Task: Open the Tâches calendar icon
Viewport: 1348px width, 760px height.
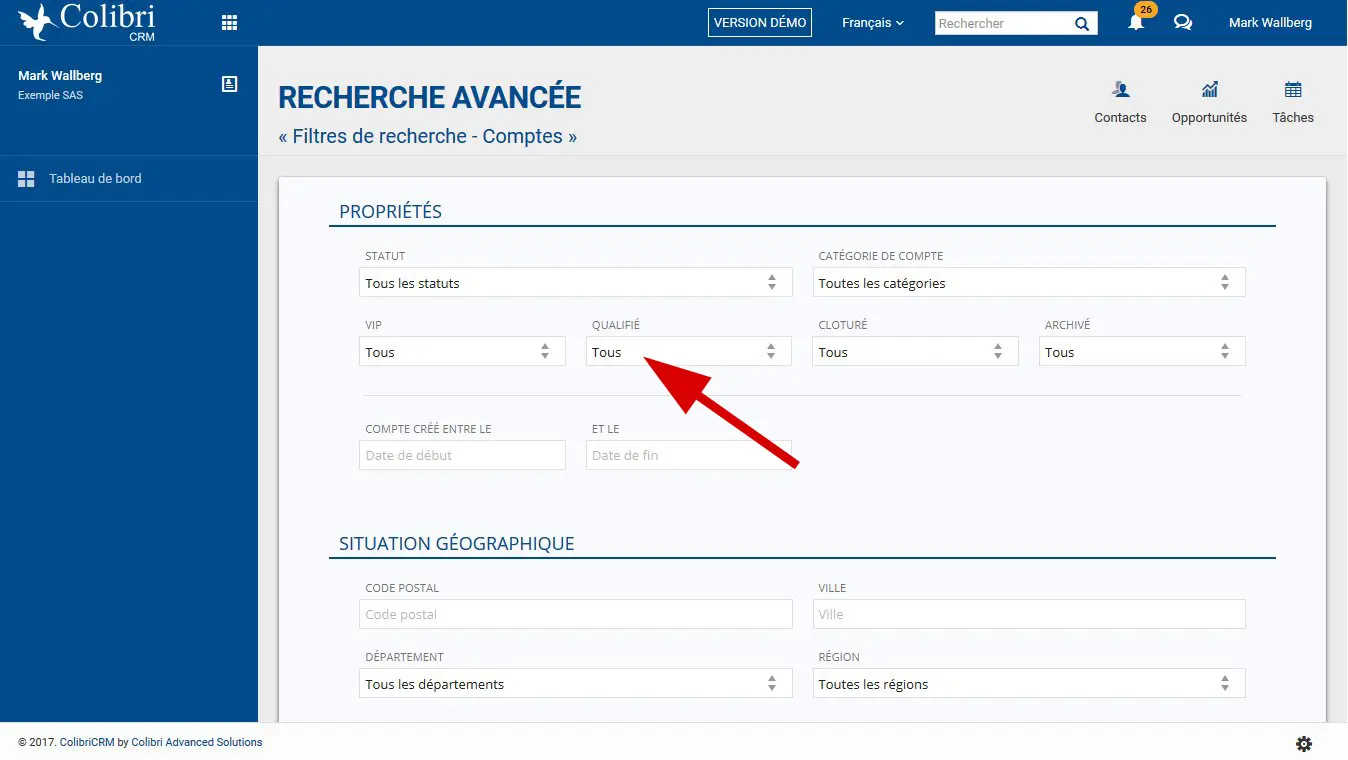Action: (1293, 89)
